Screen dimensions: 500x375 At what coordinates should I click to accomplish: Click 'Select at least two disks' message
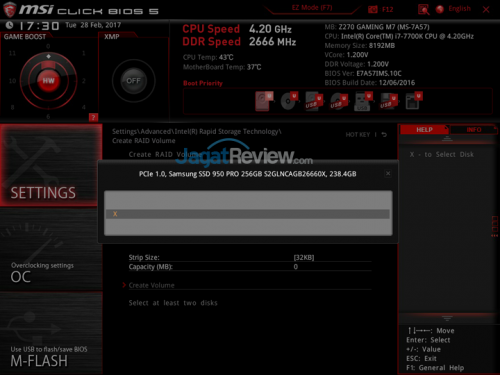173,303
